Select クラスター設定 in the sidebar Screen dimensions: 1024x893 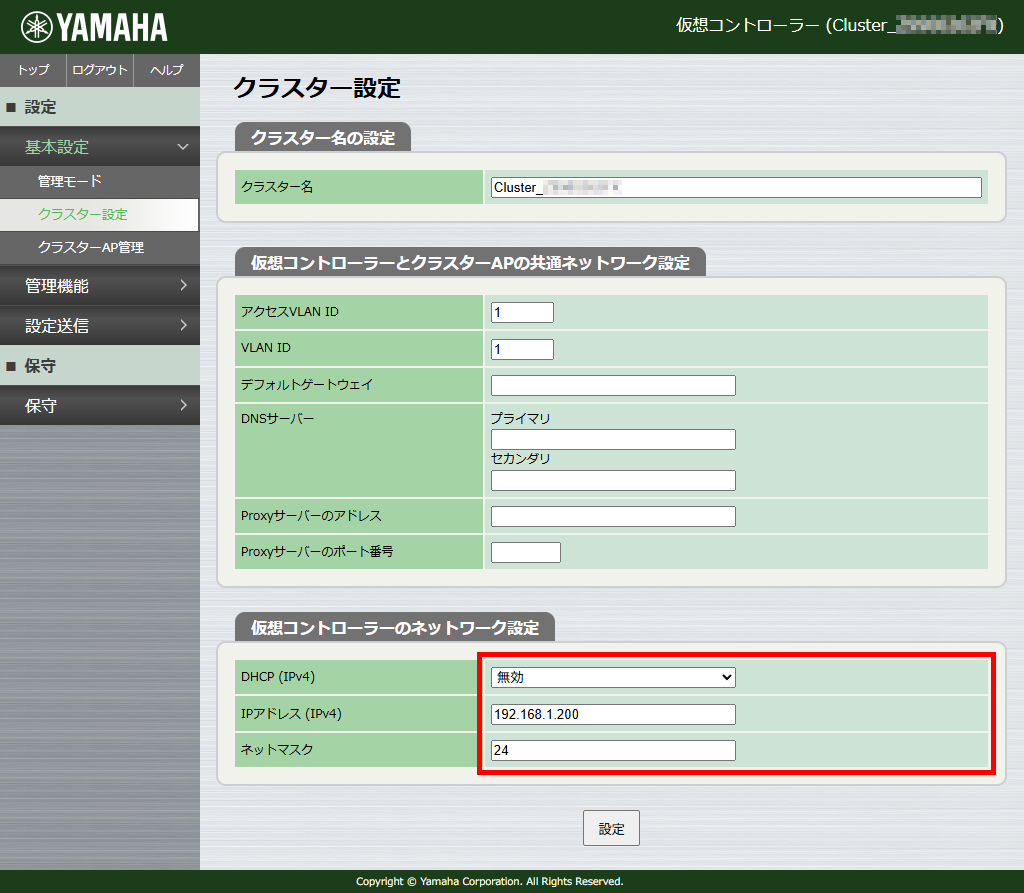click(x=99, y=215)
